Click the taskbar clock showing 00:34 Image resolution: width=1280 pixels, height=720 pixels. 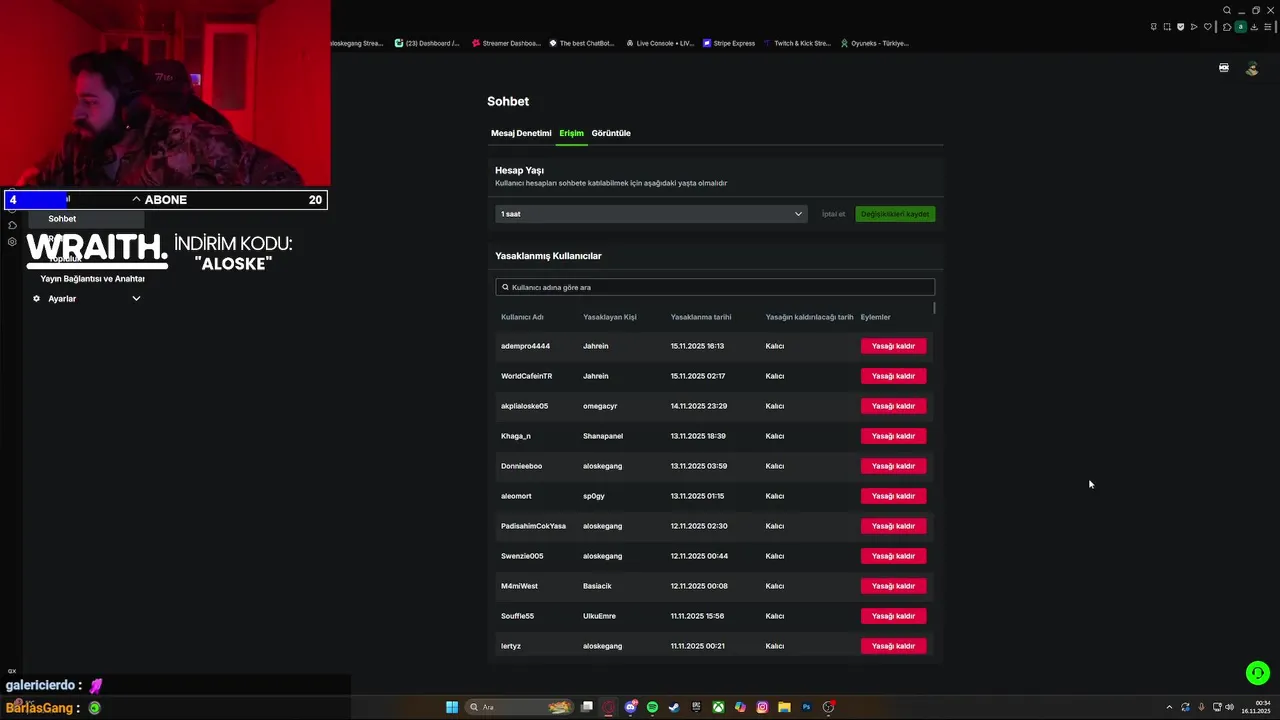[x=1256, y=707]
